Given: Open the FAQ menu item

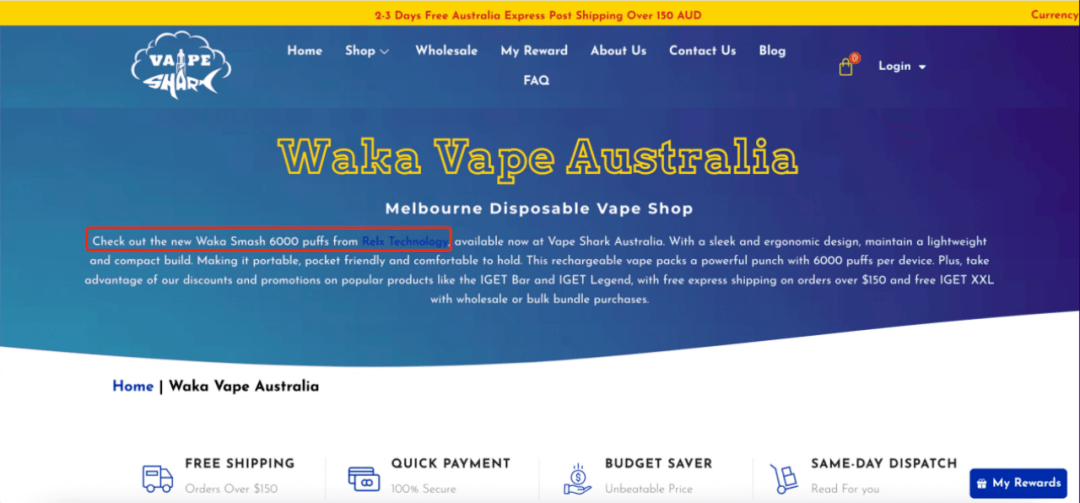Looking at the screenshot, I should point(536,81).
